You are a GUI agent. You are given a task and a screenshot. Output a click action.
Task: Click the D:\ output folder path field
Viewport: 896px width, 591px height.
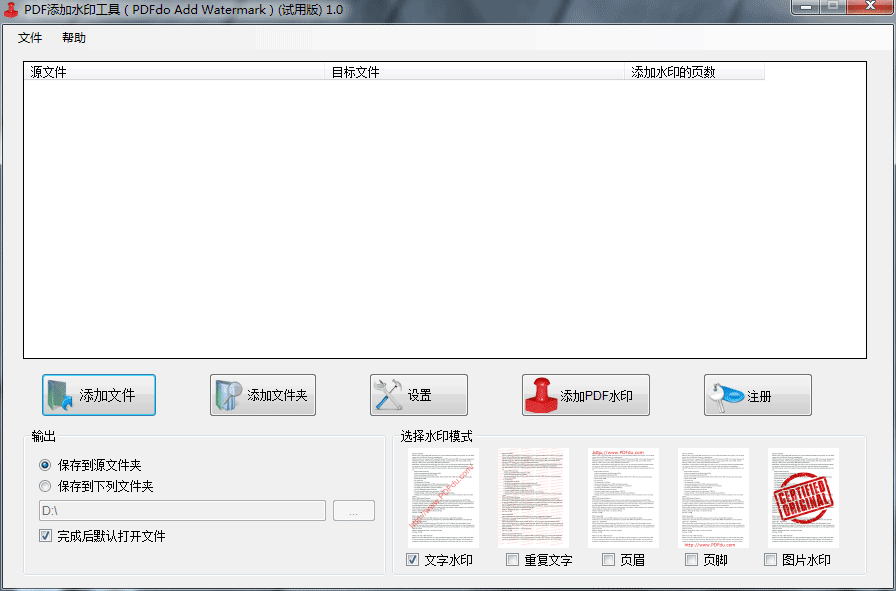[182, 510]
